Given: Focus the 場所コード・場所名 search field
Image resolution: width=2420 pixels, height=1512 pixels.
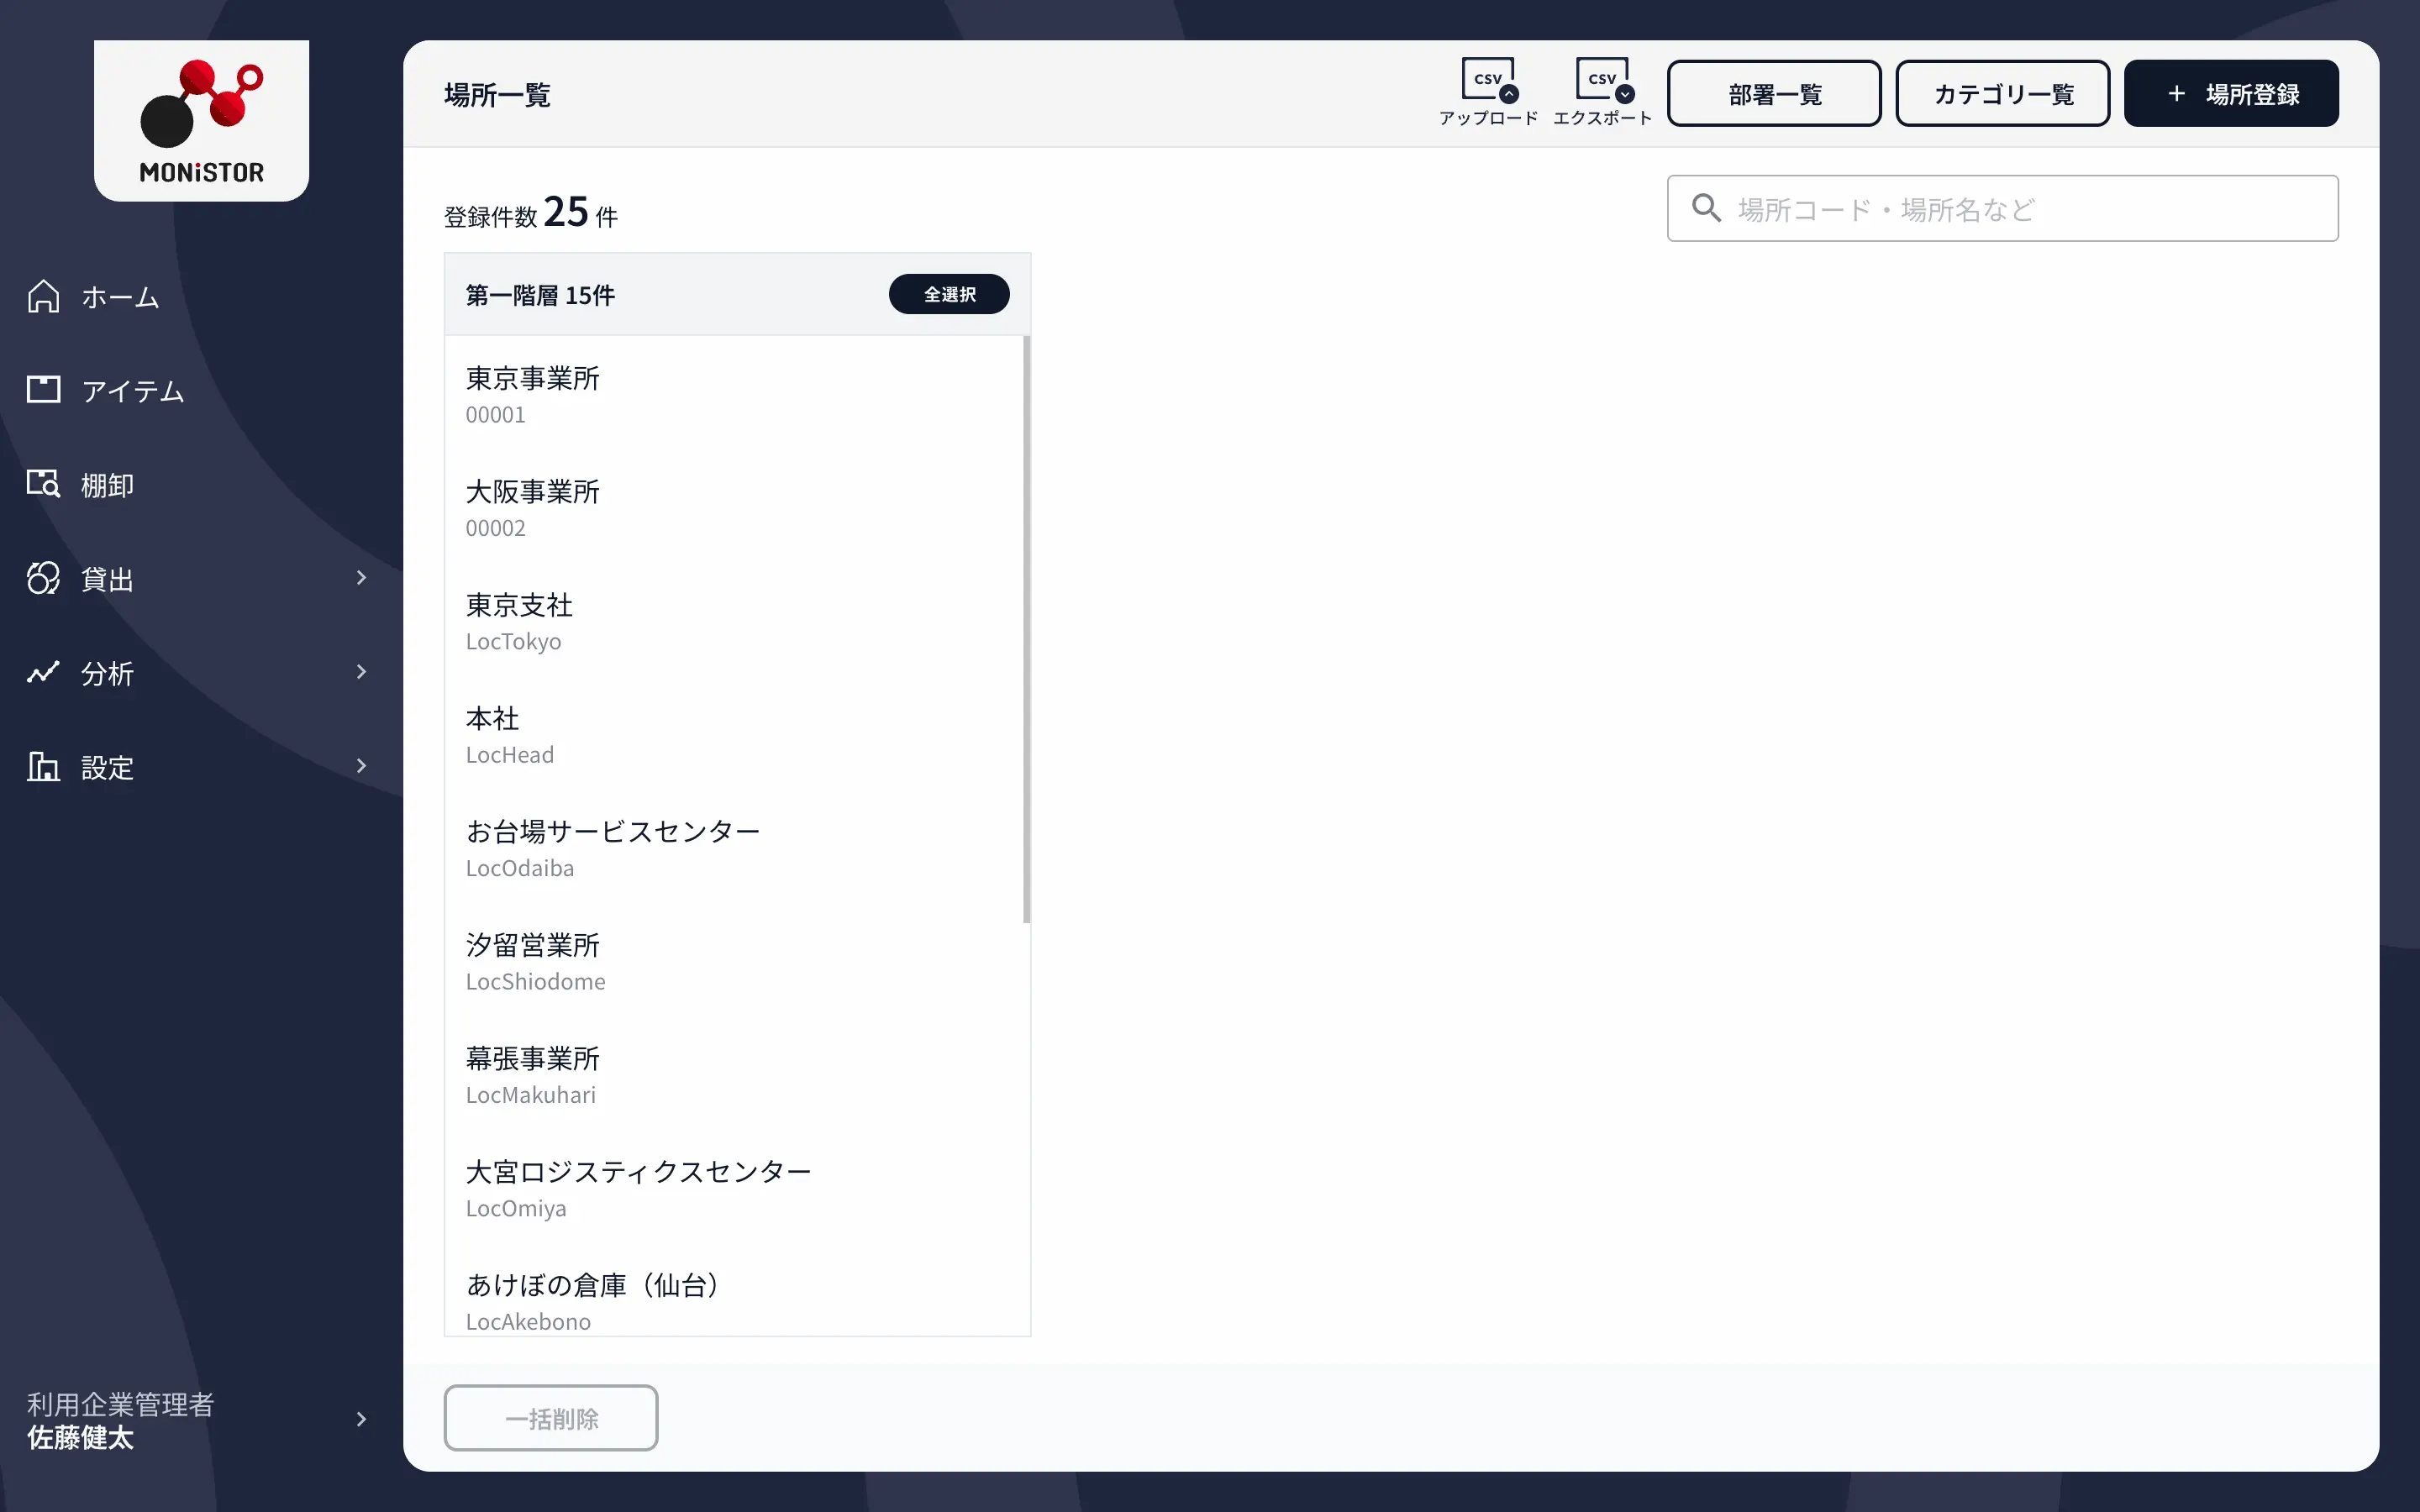Looking at the screenshot, I should [2002, 208].
